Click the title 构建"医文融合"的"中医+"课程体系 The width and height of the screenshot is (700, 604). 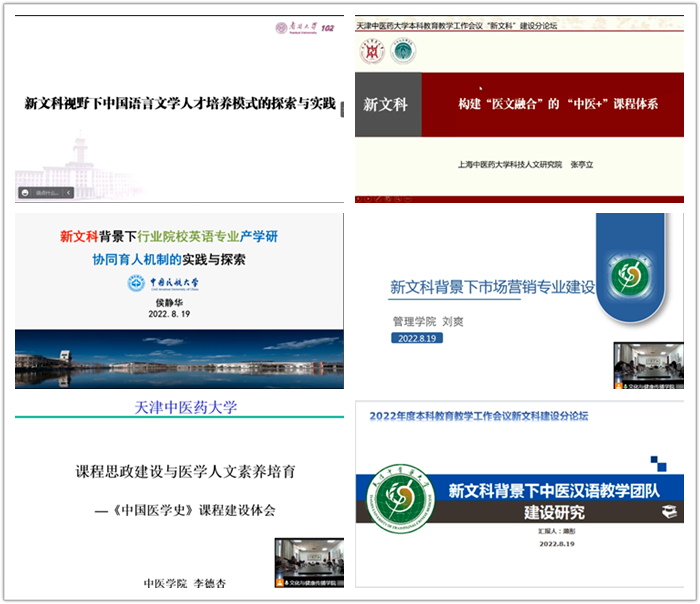click(x=557, y=105)
